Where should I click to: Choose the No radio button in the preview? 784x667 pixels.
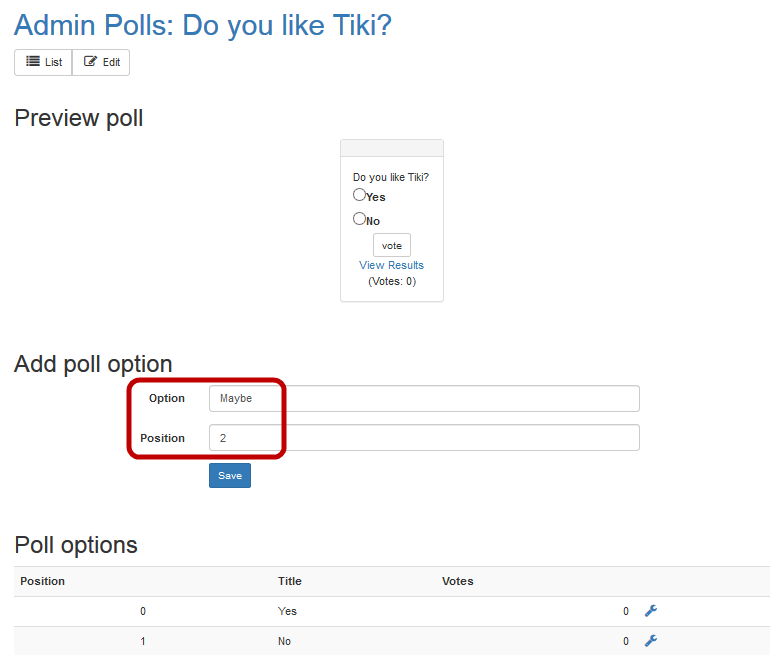click(359, 219)
